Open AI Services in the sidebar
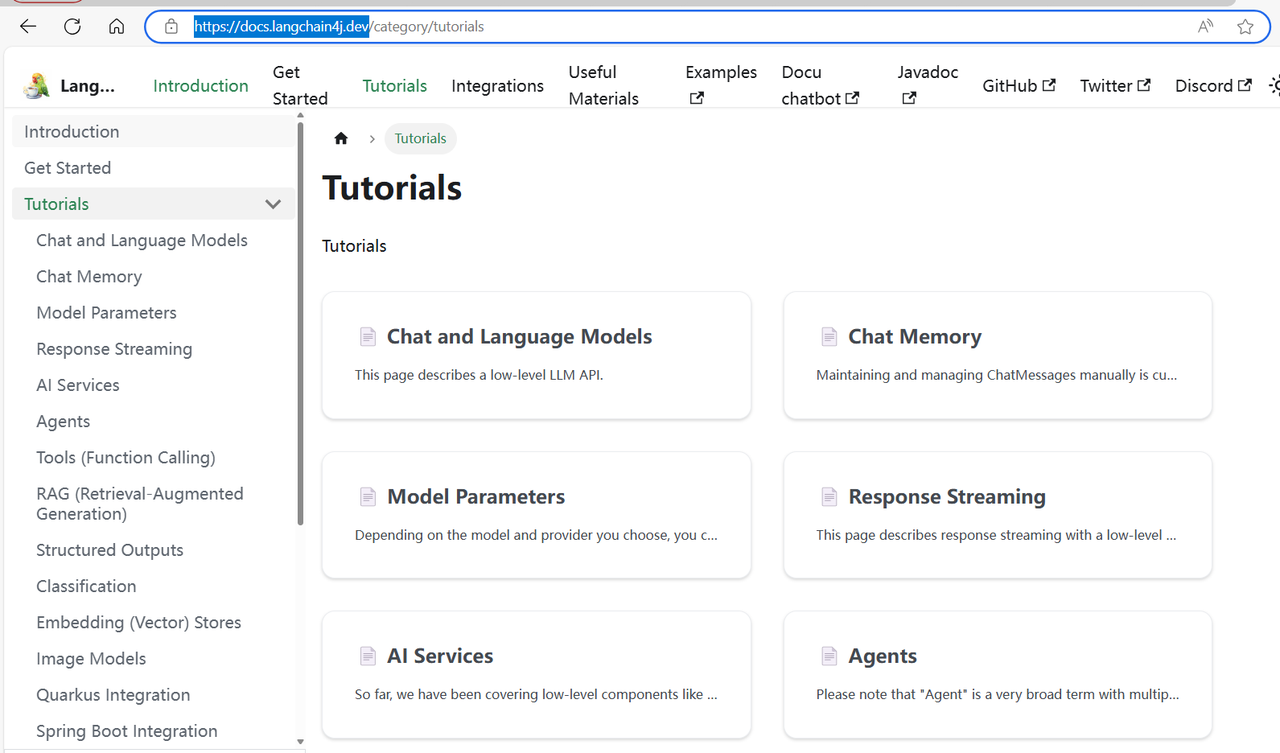The image size is (1280, 753). click(x=78, y=385)
